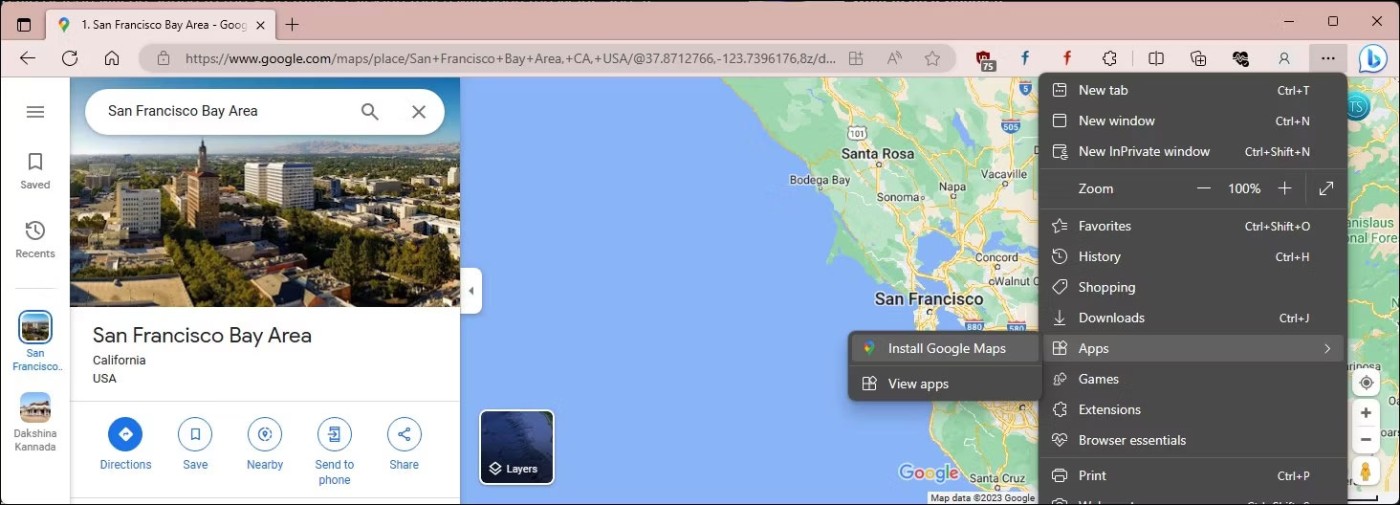Viewport: 1400px width, 505px height.
Task: Click the Nearby icon button
Action: [265, 434]
